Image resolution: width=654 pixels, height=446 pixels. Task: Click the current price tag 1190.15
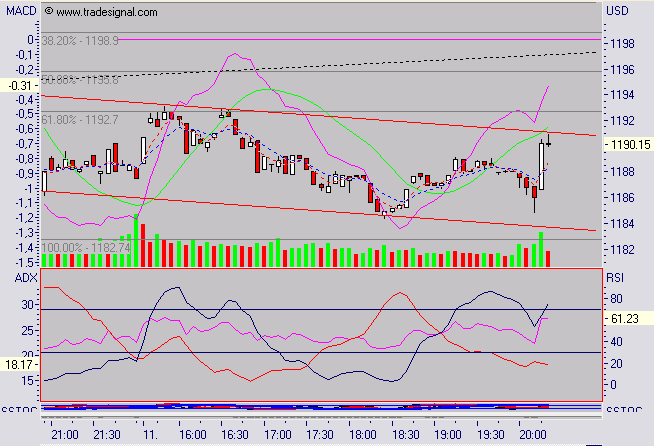(630, 145)
